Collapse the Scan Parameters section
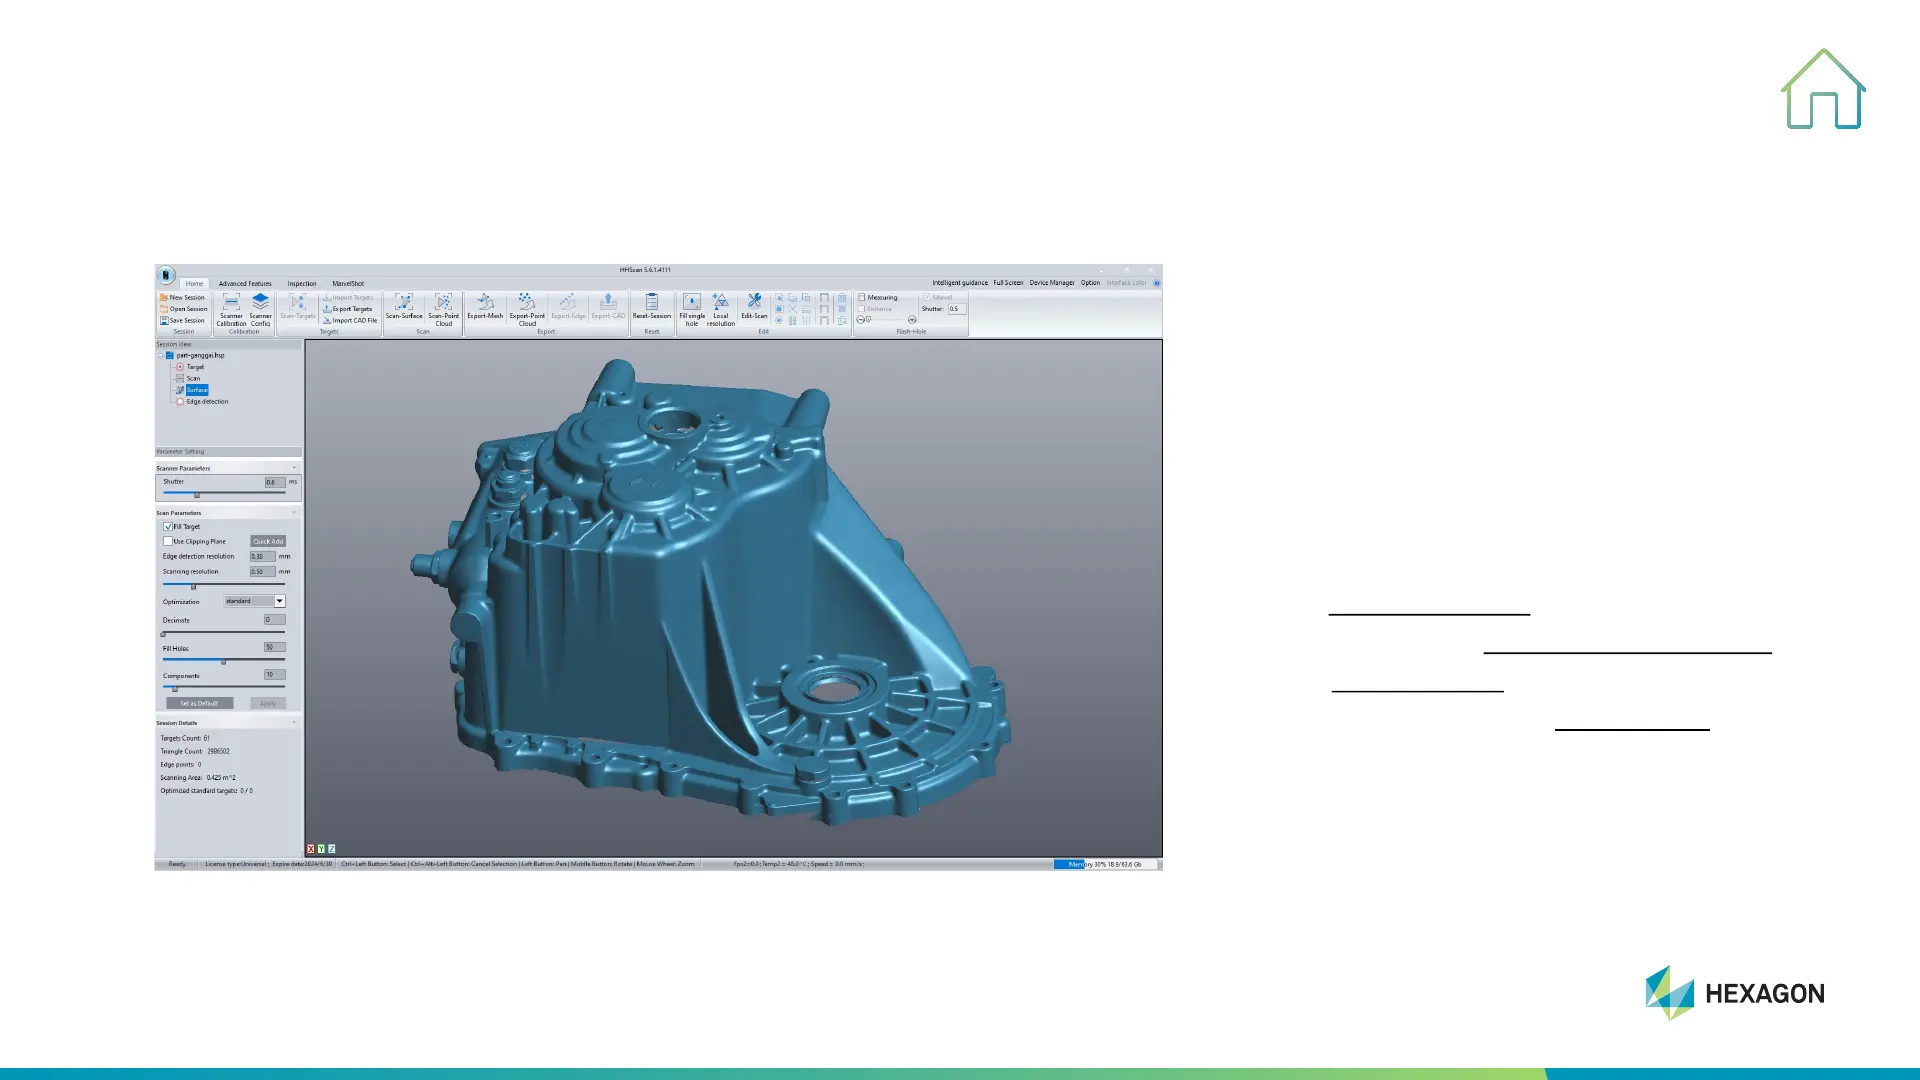1920x1080 pixels. (x=294, y=513)
